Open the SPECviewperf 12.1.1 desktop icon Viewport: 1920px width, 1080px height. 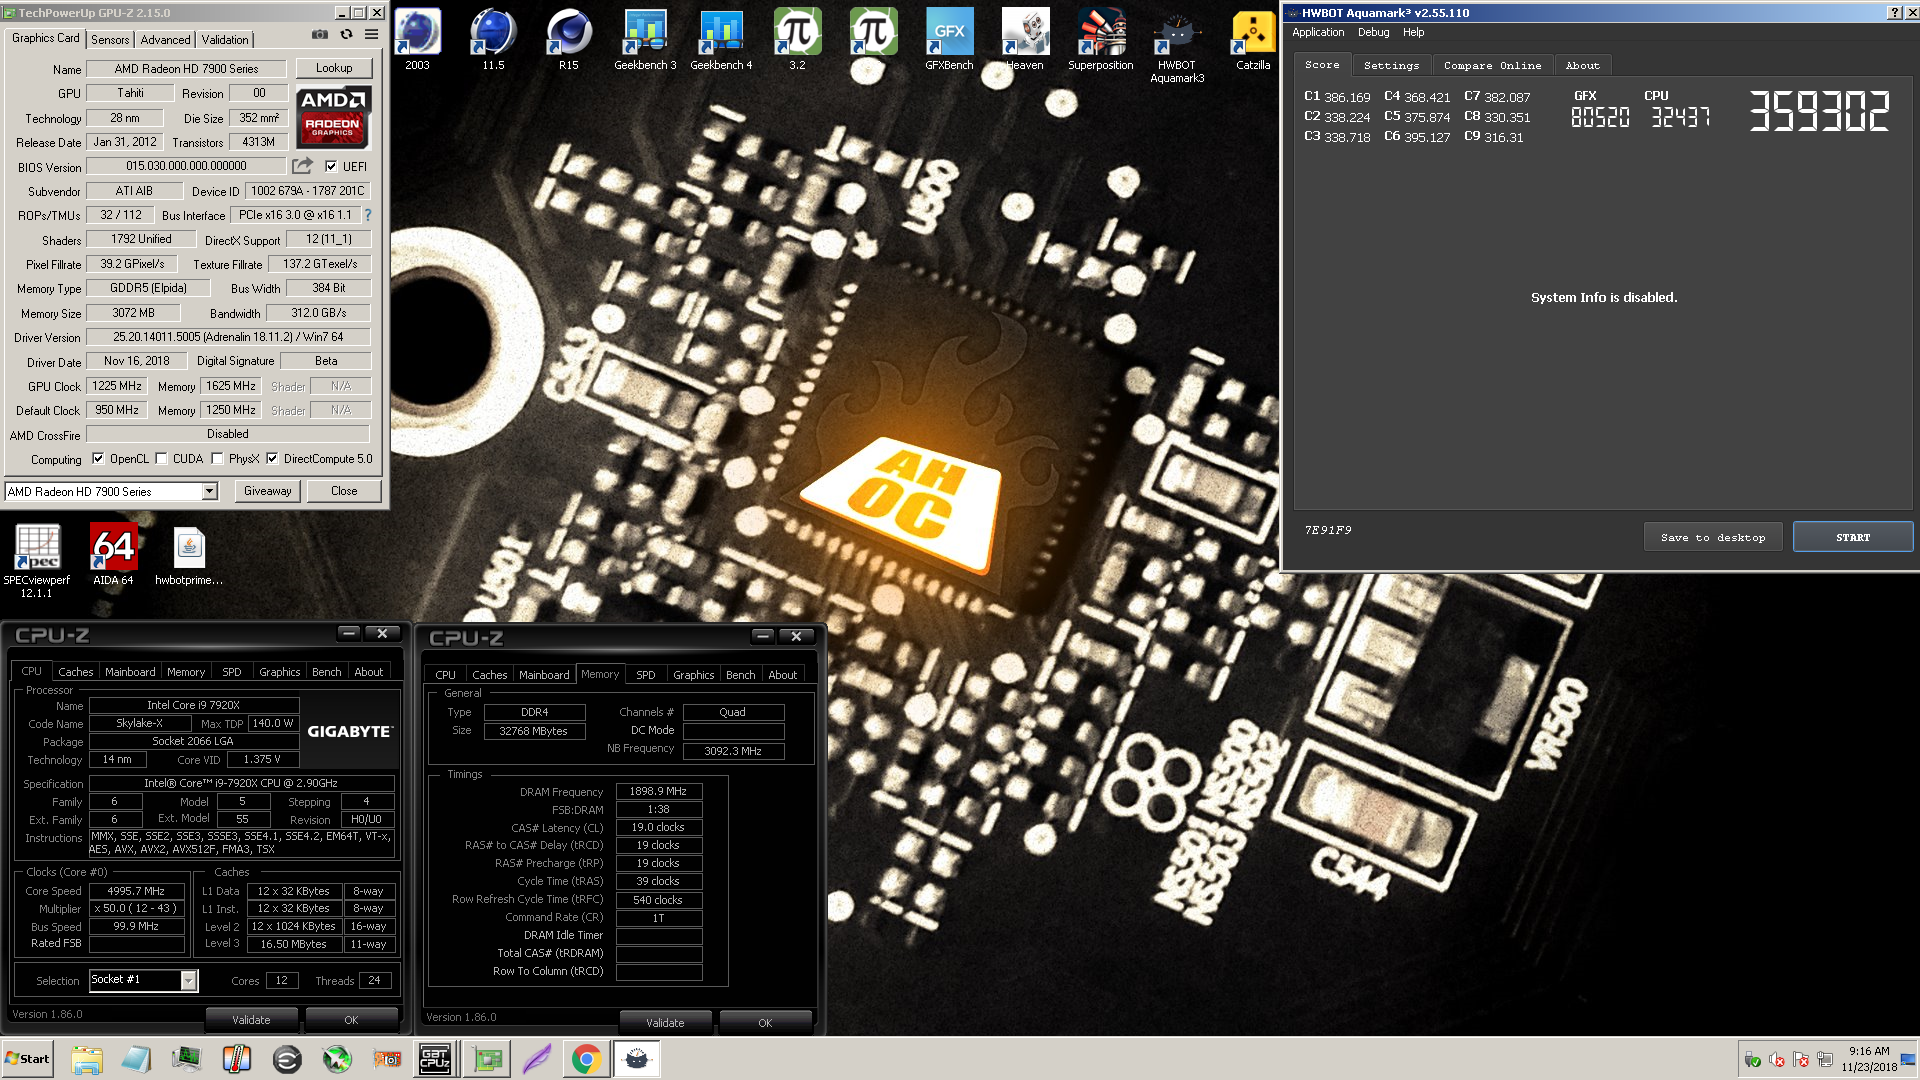pos(37,561)
